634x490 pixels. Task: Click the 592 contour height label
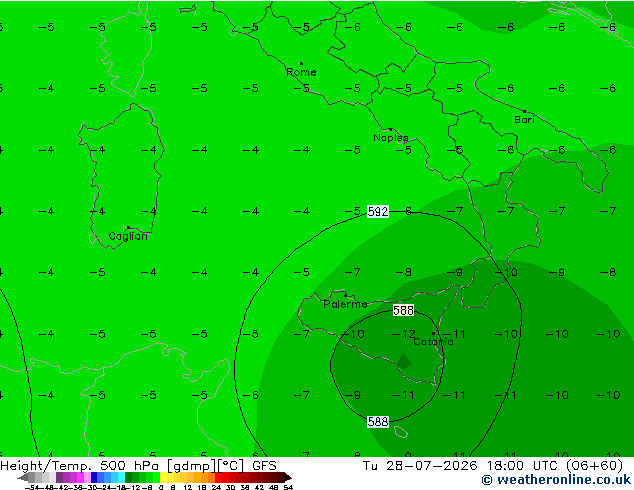pyautogui.click(x=378, y=211)
